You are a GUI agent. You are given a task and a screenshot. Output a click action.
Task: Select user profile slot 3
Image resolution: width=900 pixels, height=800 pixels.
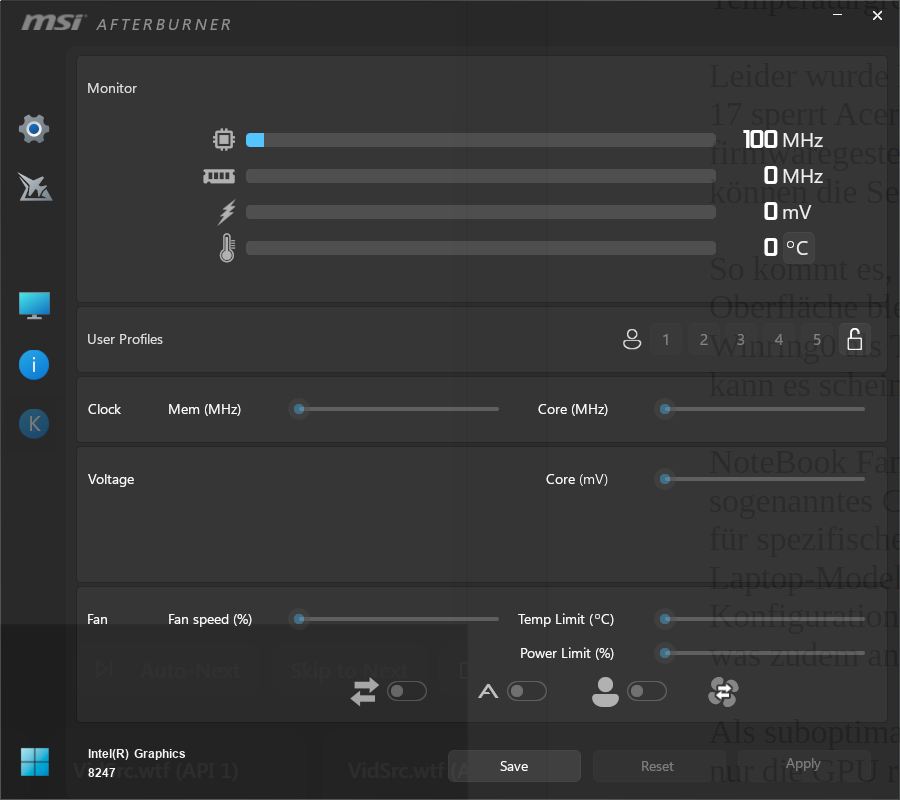point(741,339)
